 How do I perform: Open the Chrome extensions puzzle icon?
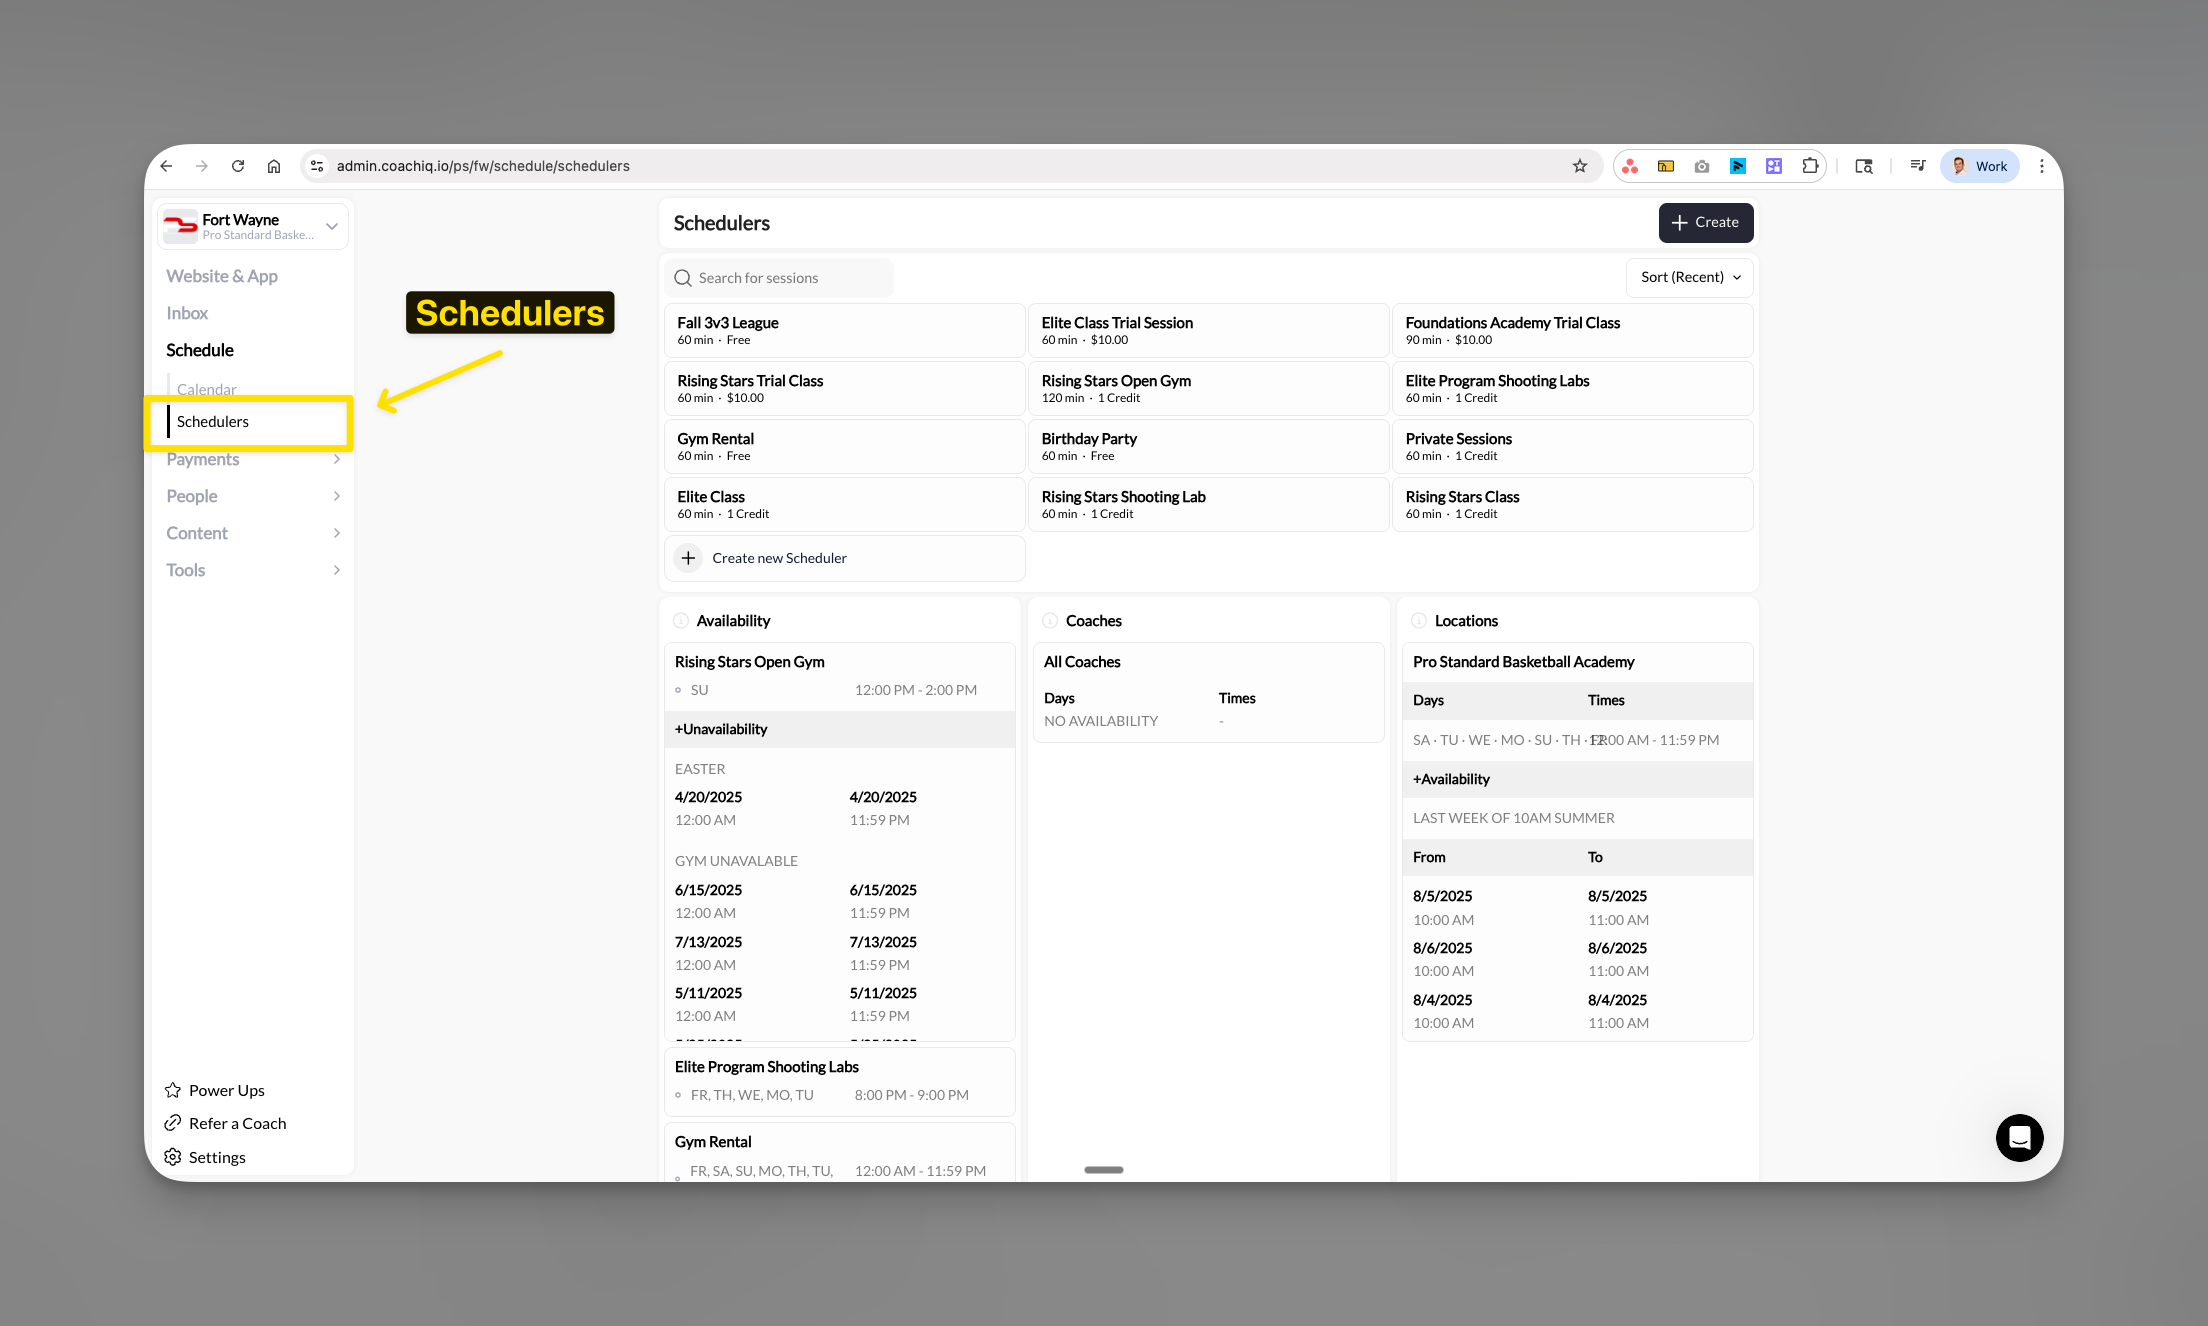[1810, 166]
